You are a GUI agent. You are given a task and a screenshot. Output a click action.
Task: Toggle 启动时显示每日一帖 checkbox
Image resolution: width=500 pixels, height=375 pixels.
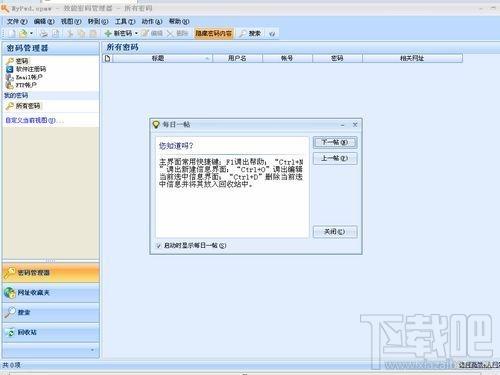(x=159, y=246)
